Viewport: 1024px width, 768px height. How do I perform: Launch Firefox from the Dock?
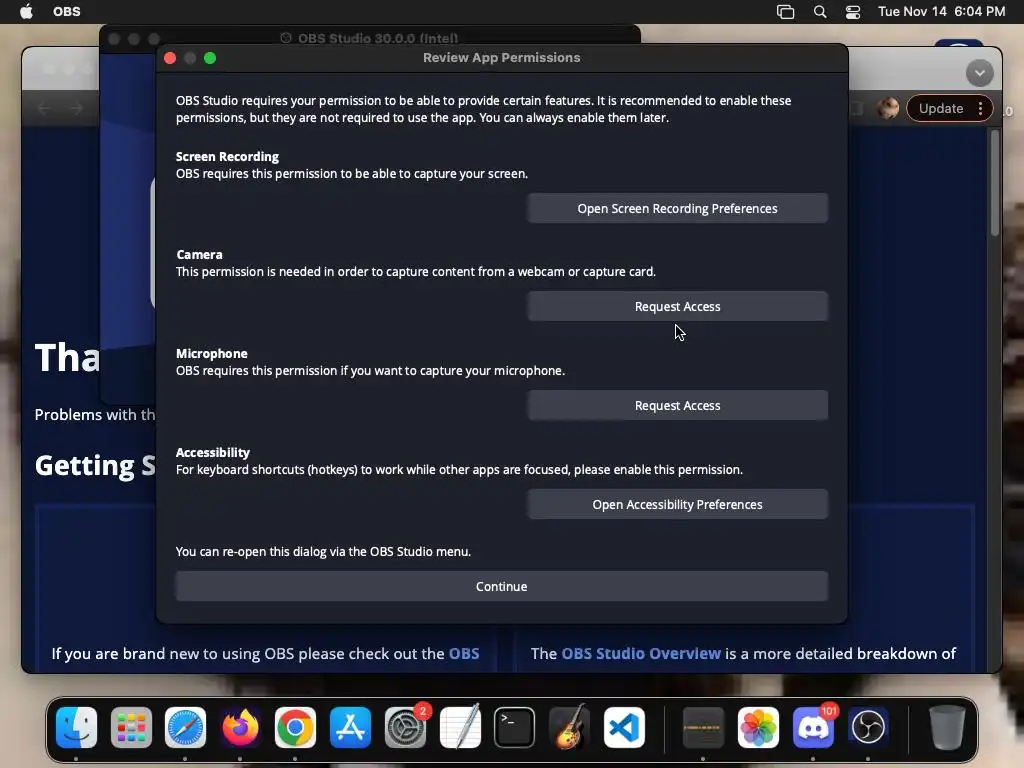coord(240,727)
